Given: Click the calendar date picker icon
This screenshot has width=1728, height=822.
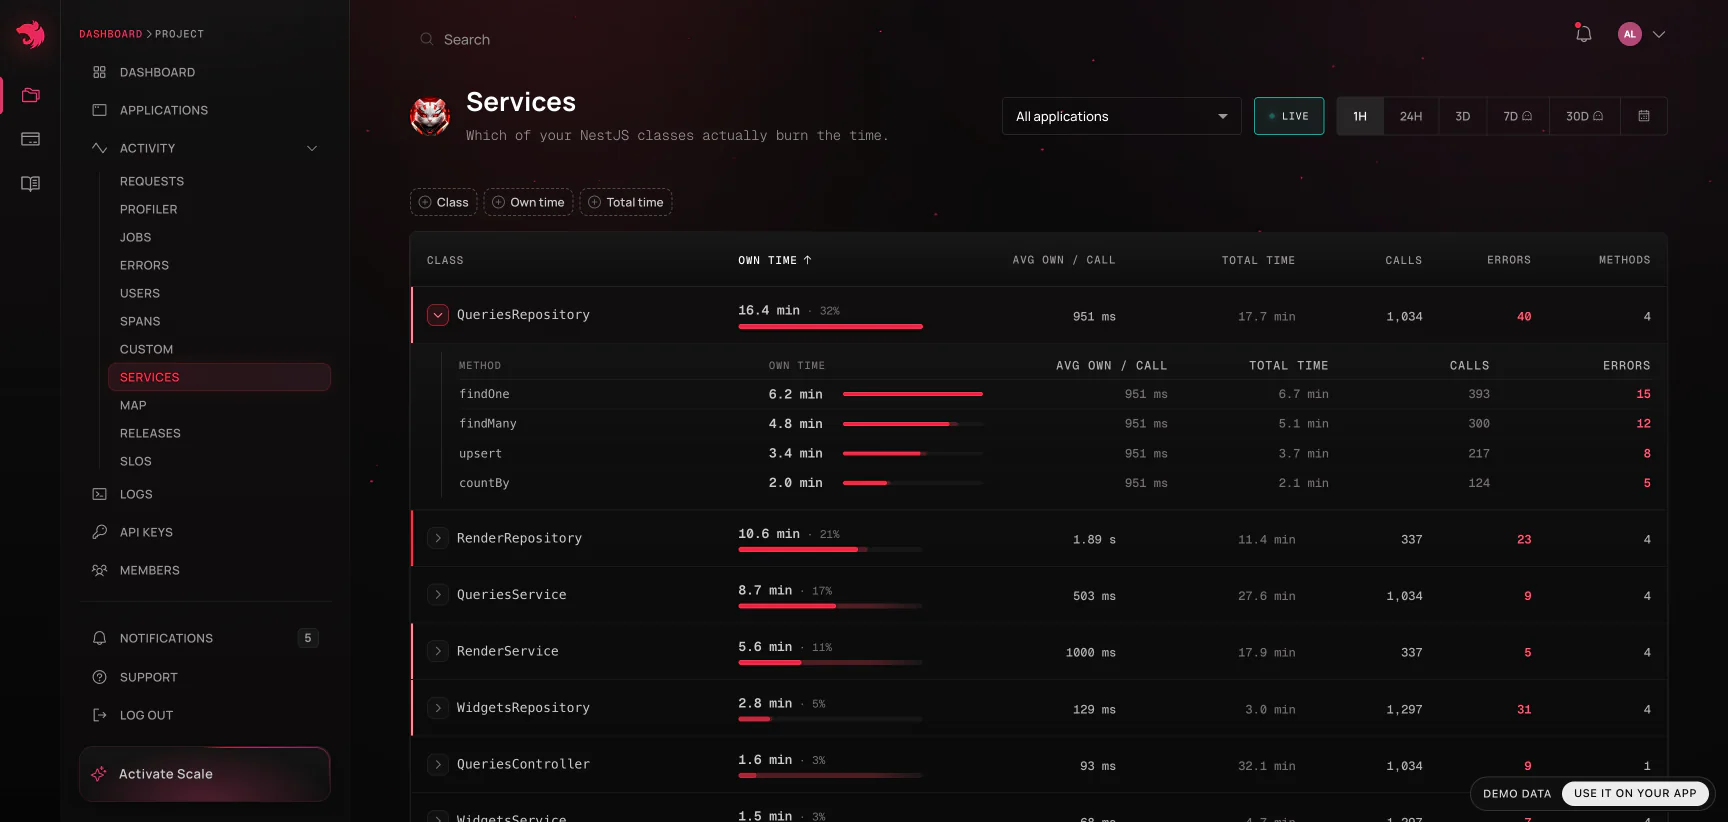Looking at the screenshot, I should pyautogui.click(x=1644, y=116).
